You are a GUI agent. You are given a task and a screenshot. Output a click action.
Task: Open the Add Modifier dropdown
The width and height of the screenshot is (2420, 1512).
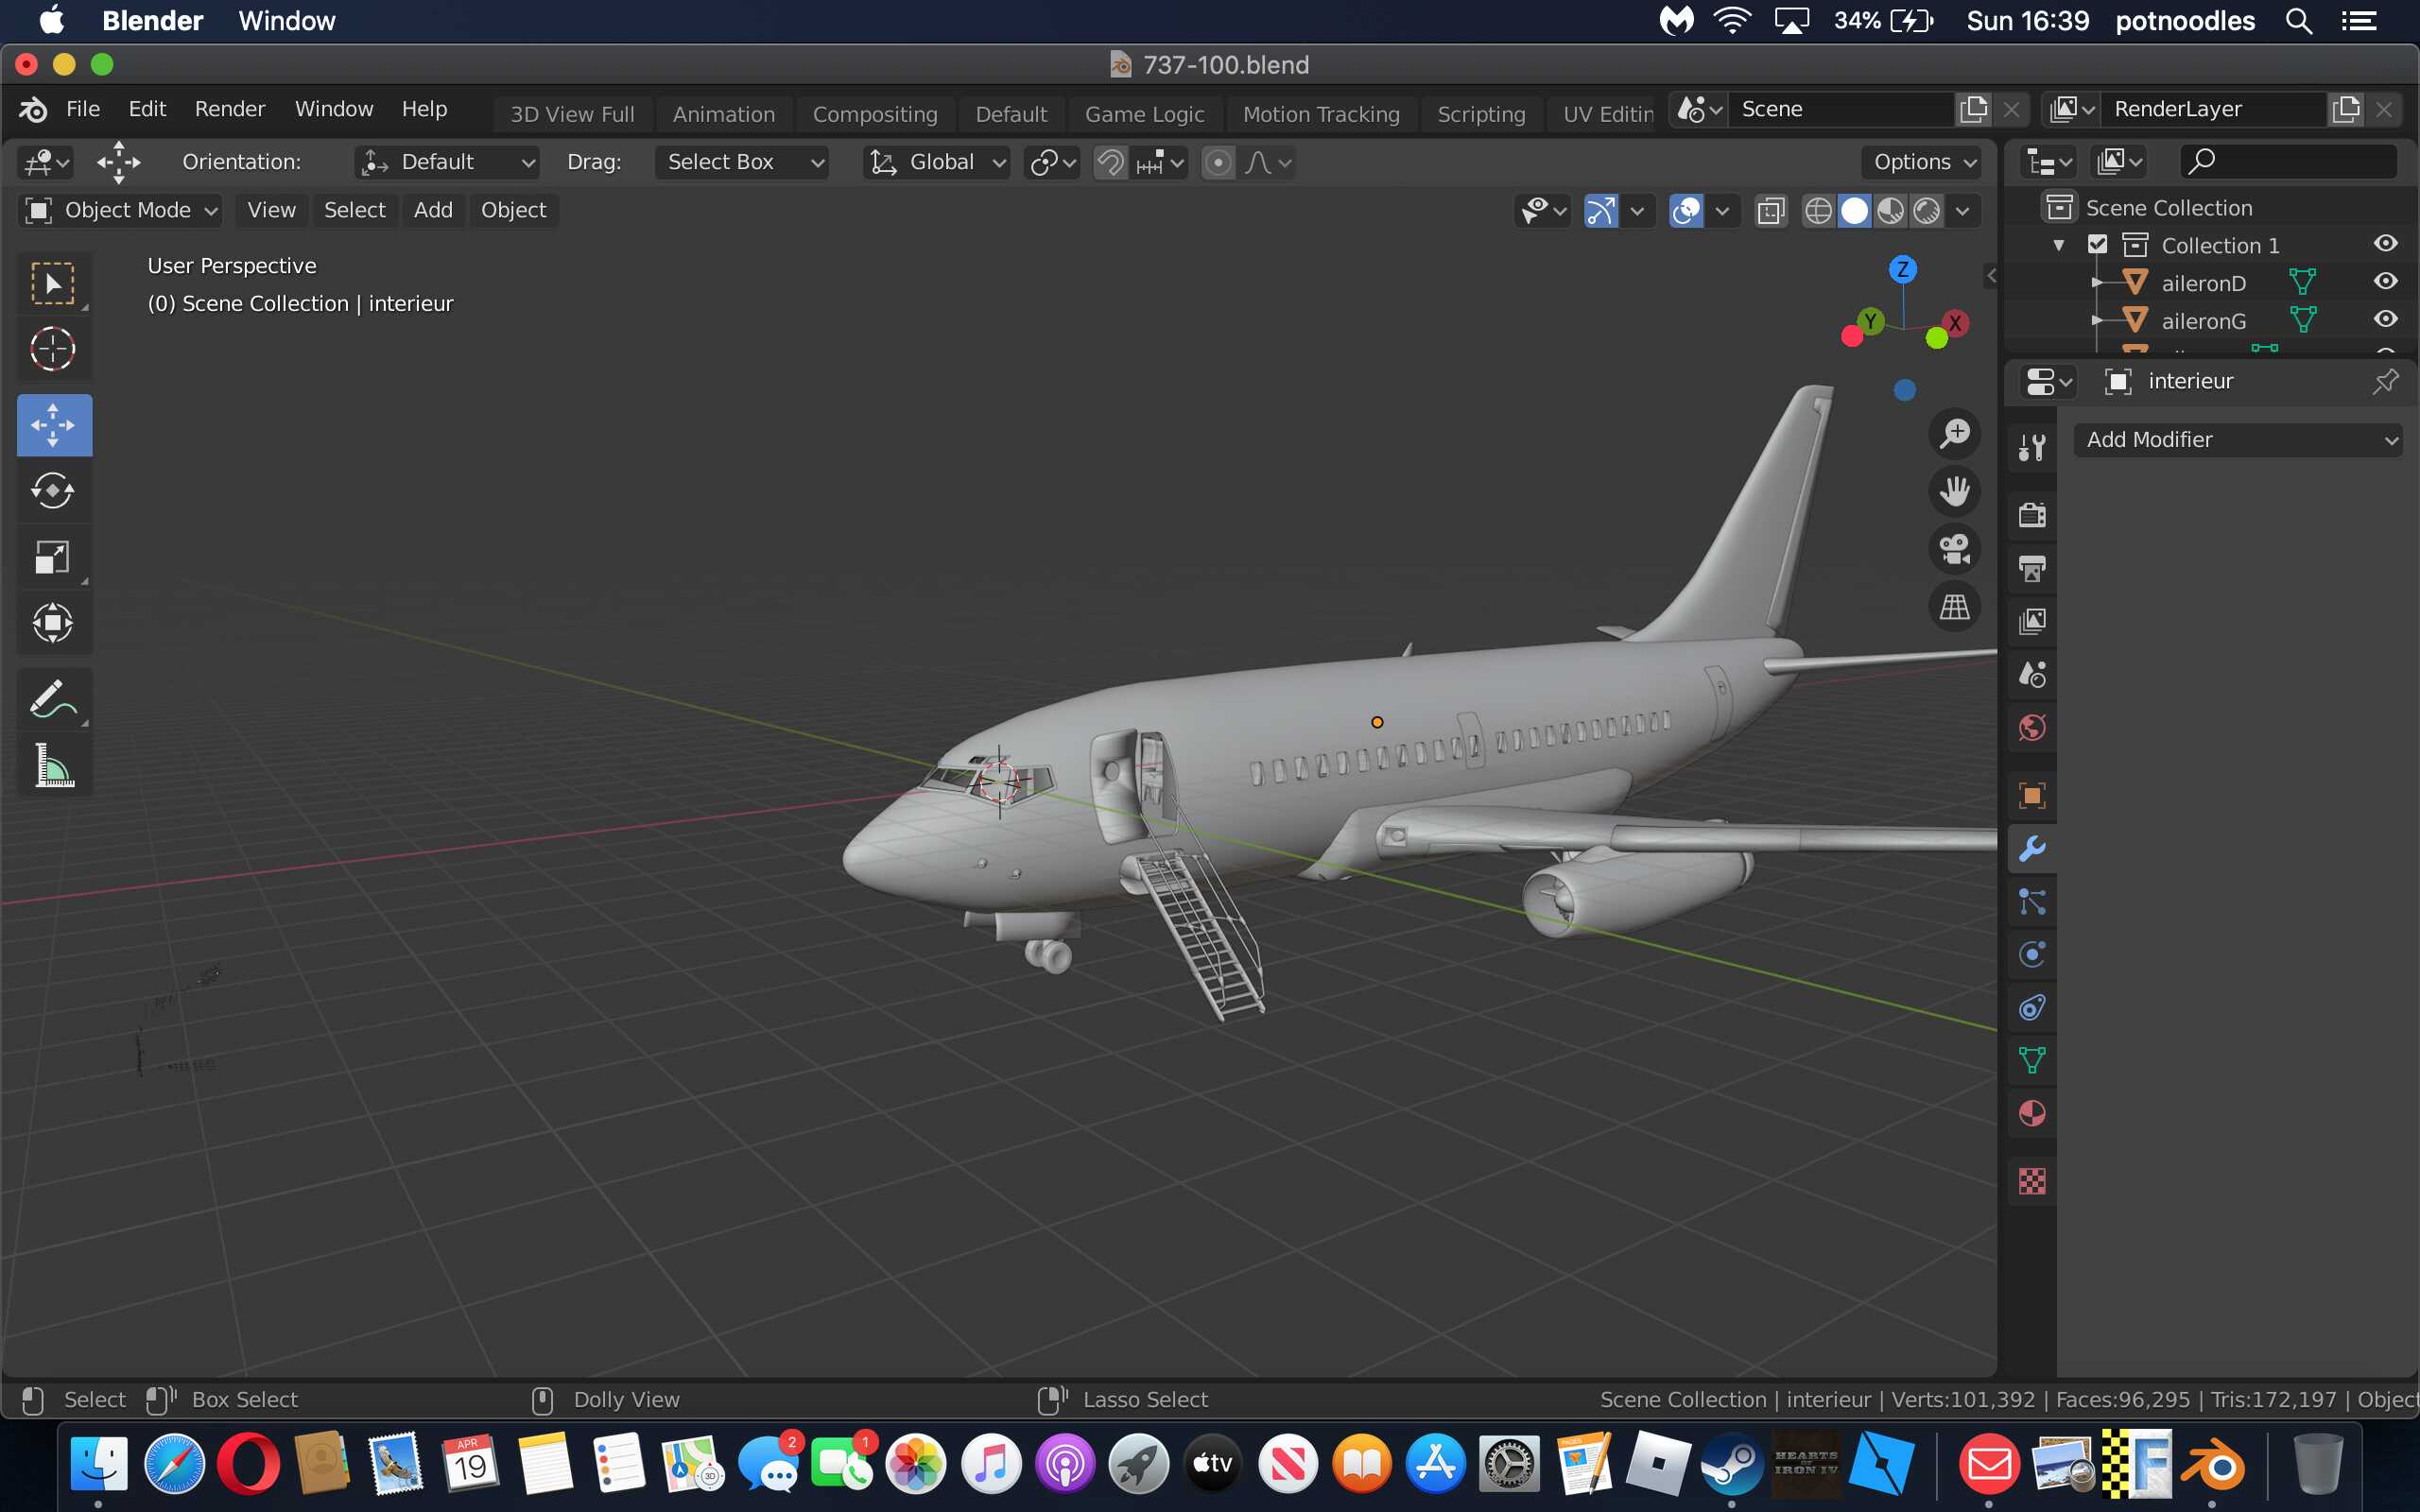pyautogui.click(x=2238, y=440)
